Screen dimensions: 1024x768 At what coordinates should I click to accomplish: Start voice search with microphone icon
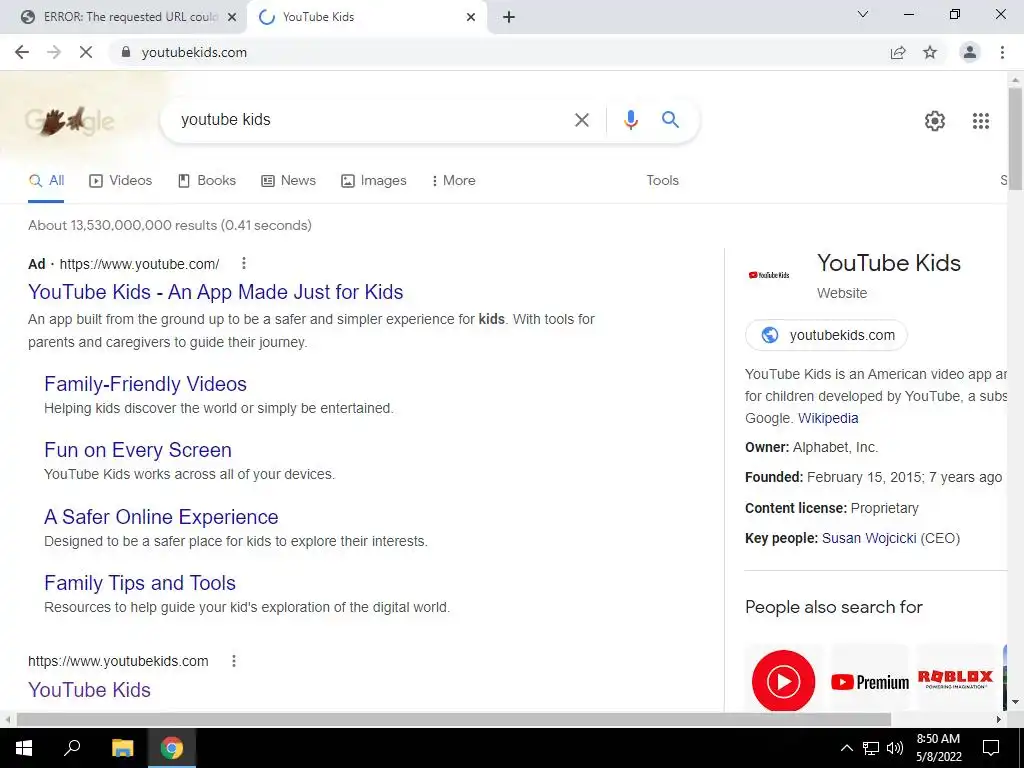(630, 120)
